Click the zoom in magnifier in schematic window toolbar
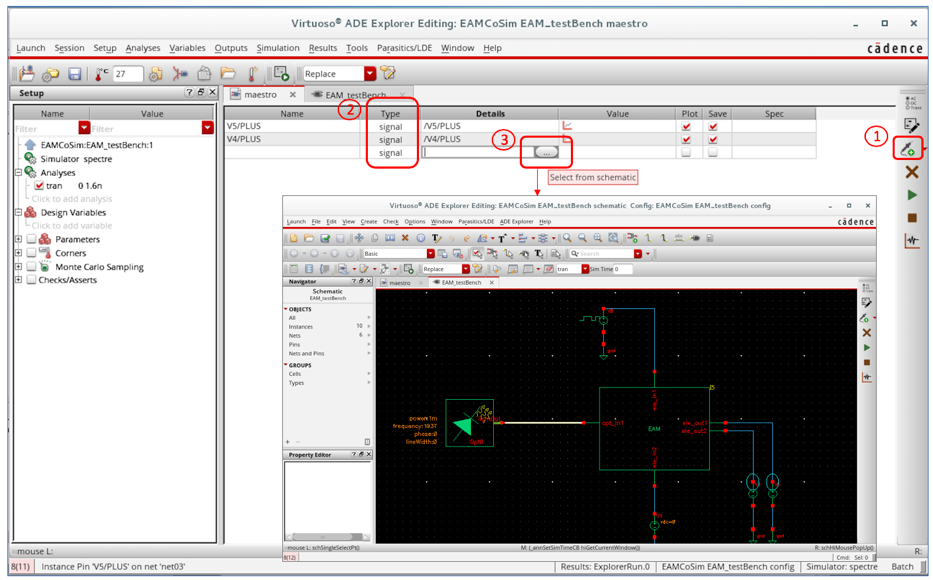 coord(567,238)
